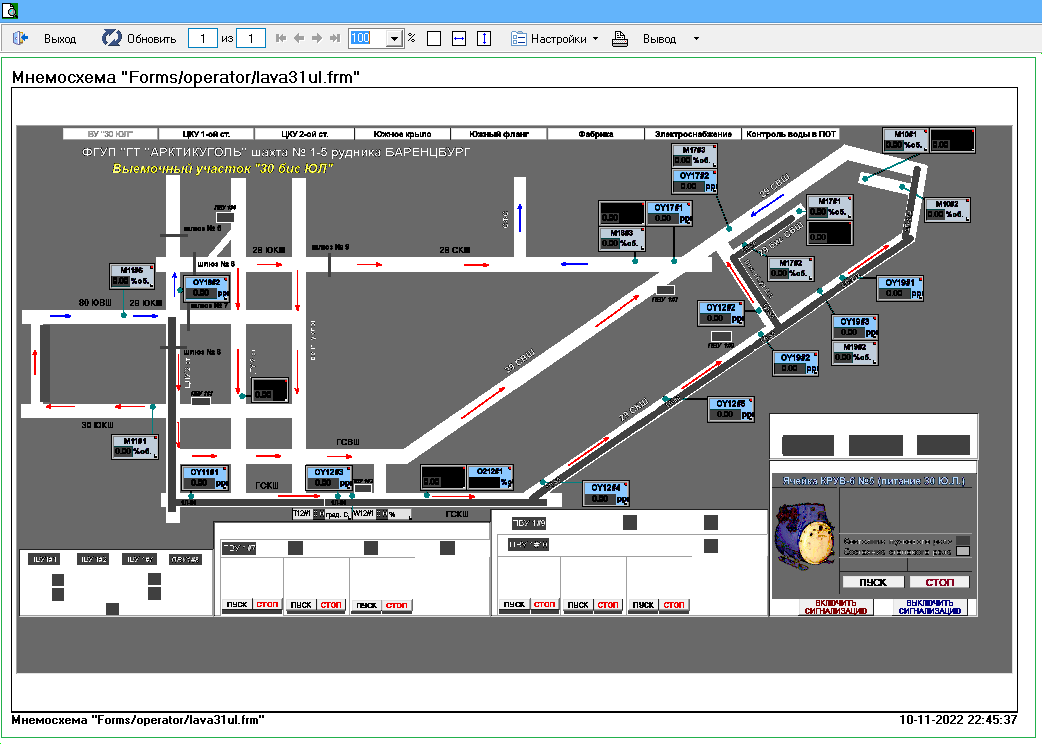Click the current page number field
The width and height of the screenshot is (1042, 744).
tap(203, 39)
